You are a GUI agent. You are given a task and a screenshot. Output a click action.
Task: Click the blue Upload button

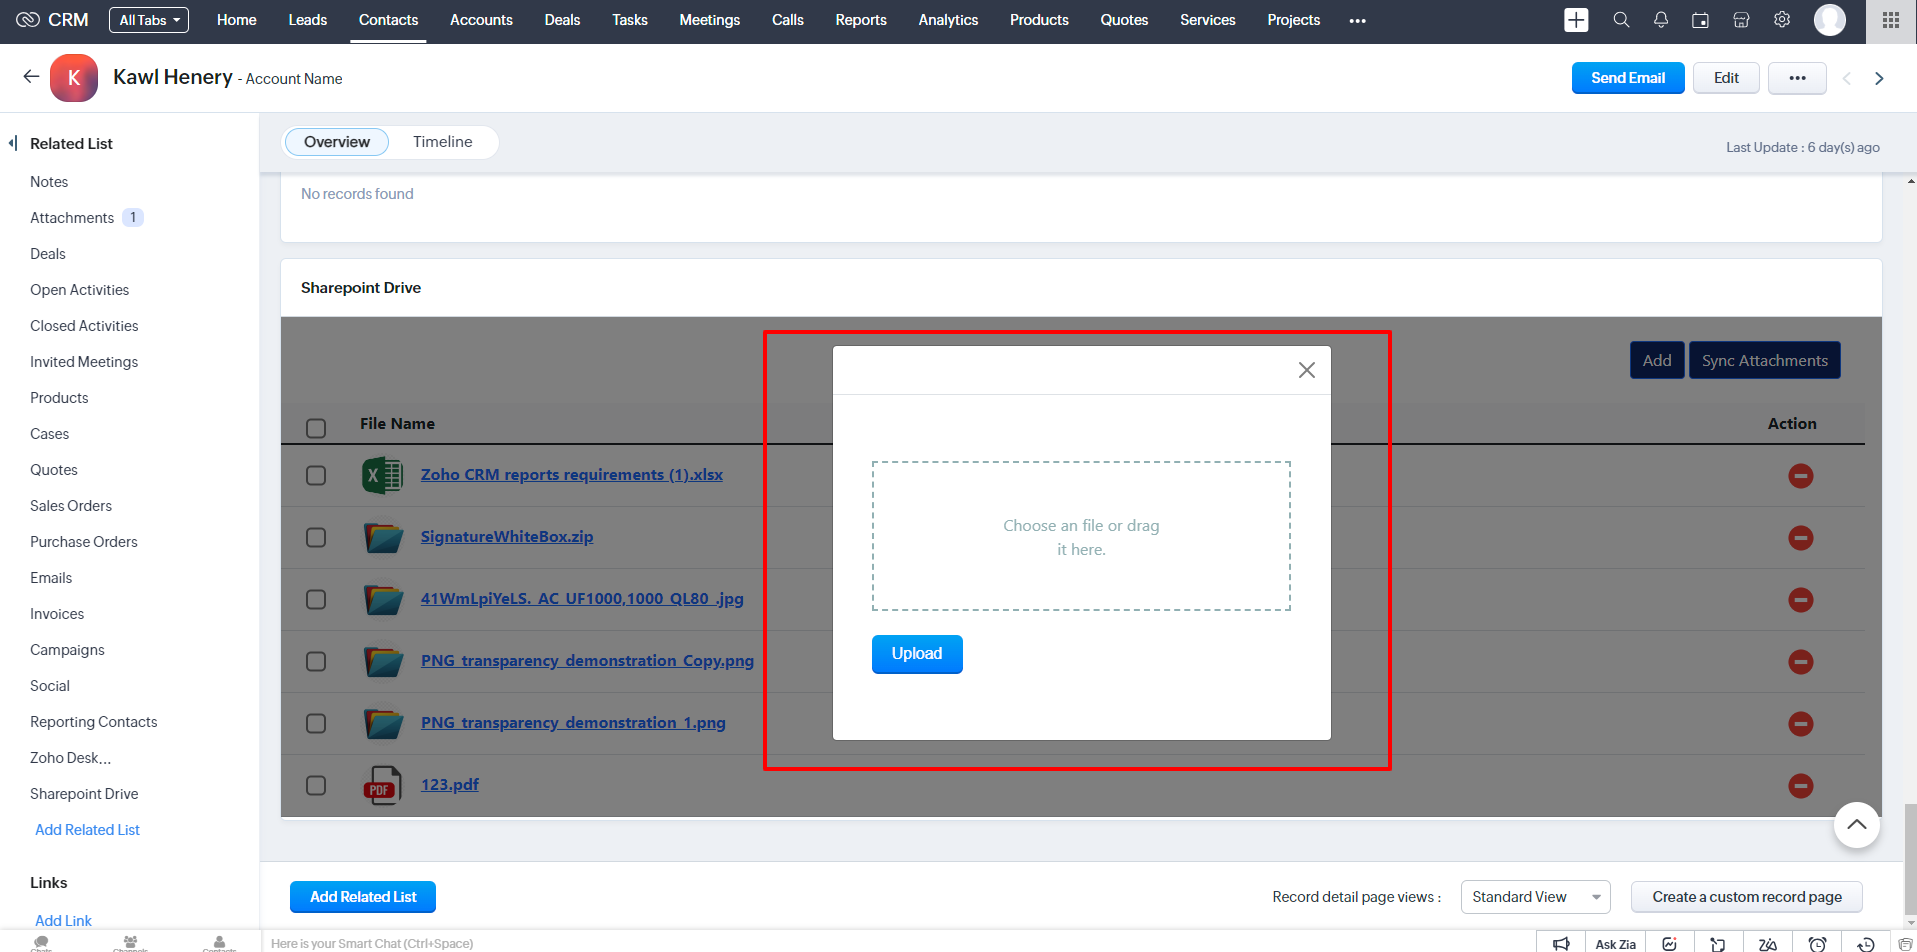point(917,654)
